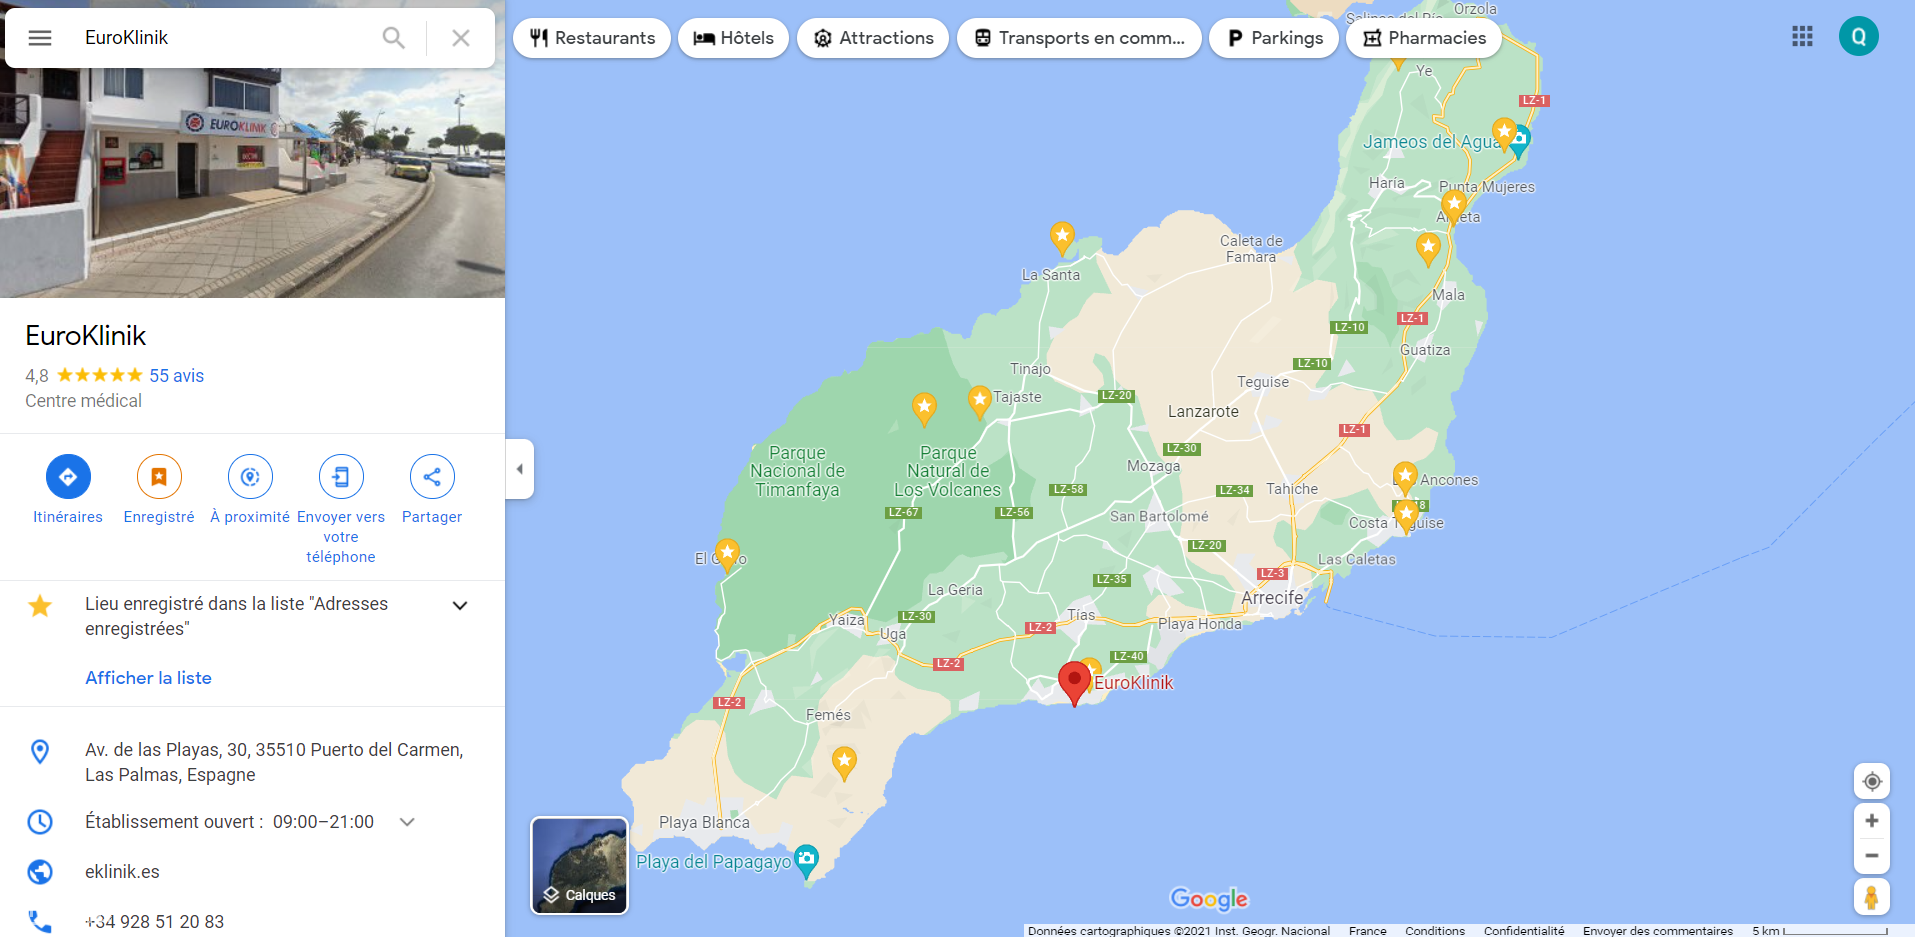
Task: Expand the saved list chevron
Action: pyautogui.click(x=460, y=605)
